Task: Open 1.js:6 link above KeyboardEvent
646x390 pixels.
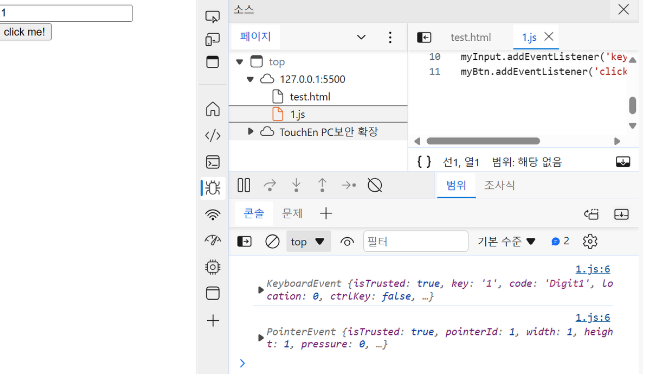Action: (592, 269)
